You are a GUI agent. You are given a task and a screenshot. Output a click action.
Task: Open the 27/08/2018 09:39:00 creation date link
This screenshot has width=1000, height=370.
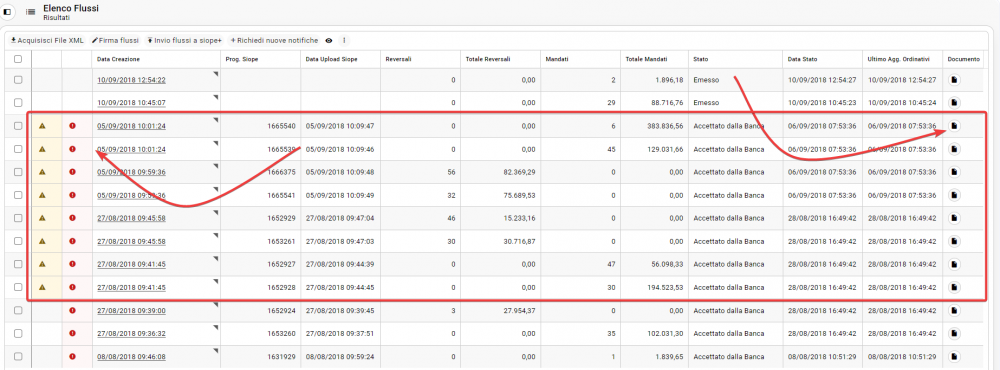(131, 311)
